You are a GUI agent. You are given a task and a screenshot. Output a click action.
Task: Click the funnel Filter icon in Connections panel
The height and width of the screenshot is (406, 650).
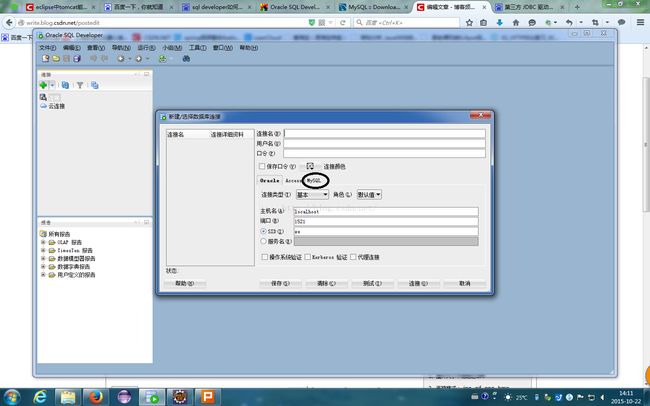[80, 85]
